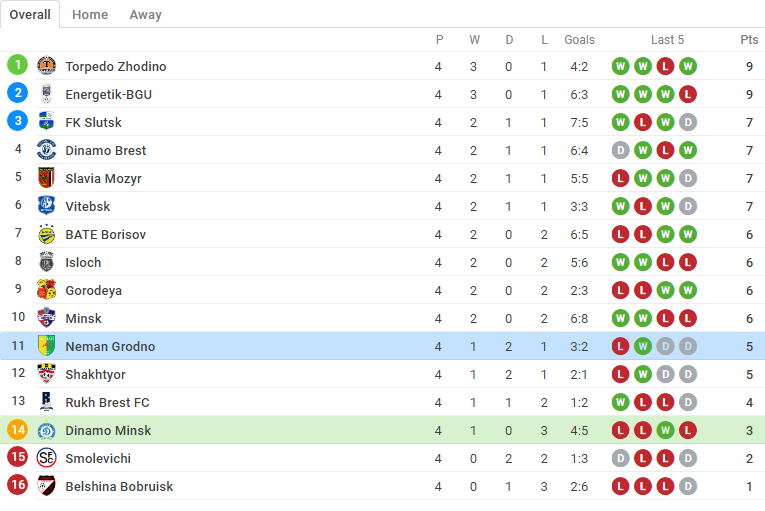Open the Shakhtyor team page
The image size is (765, 511).
coord(95,374)
